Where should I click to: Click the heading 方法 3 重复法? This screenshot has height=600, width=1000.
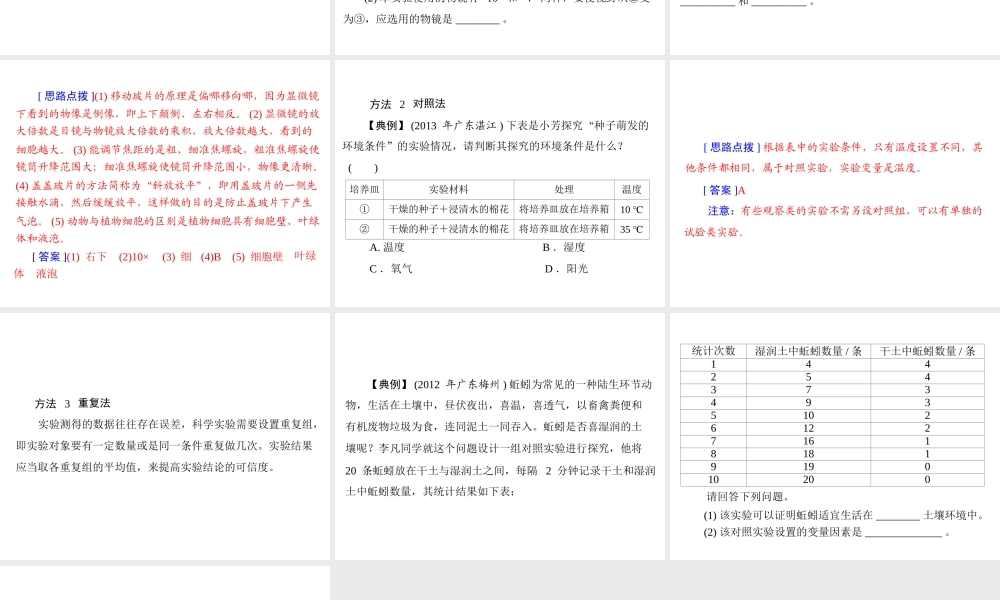click(72, 404)
